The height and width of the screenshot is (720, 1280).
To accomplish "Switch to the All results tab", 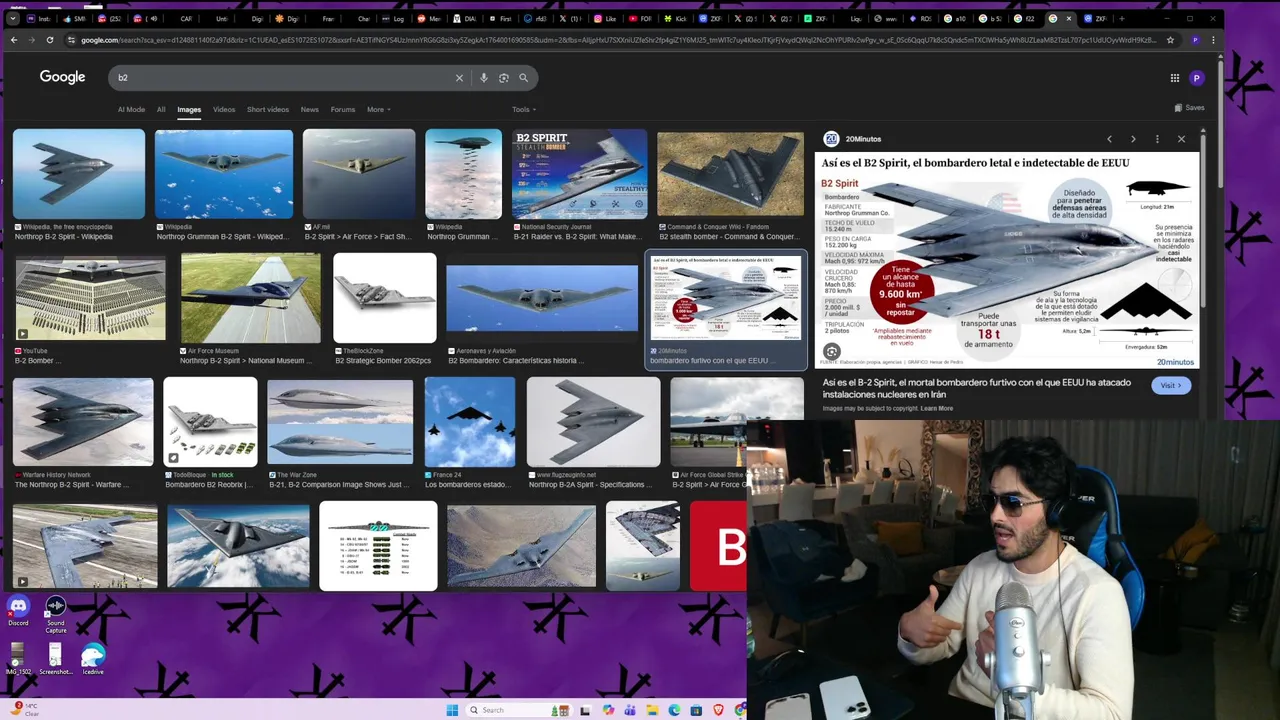I will point(161,109).
